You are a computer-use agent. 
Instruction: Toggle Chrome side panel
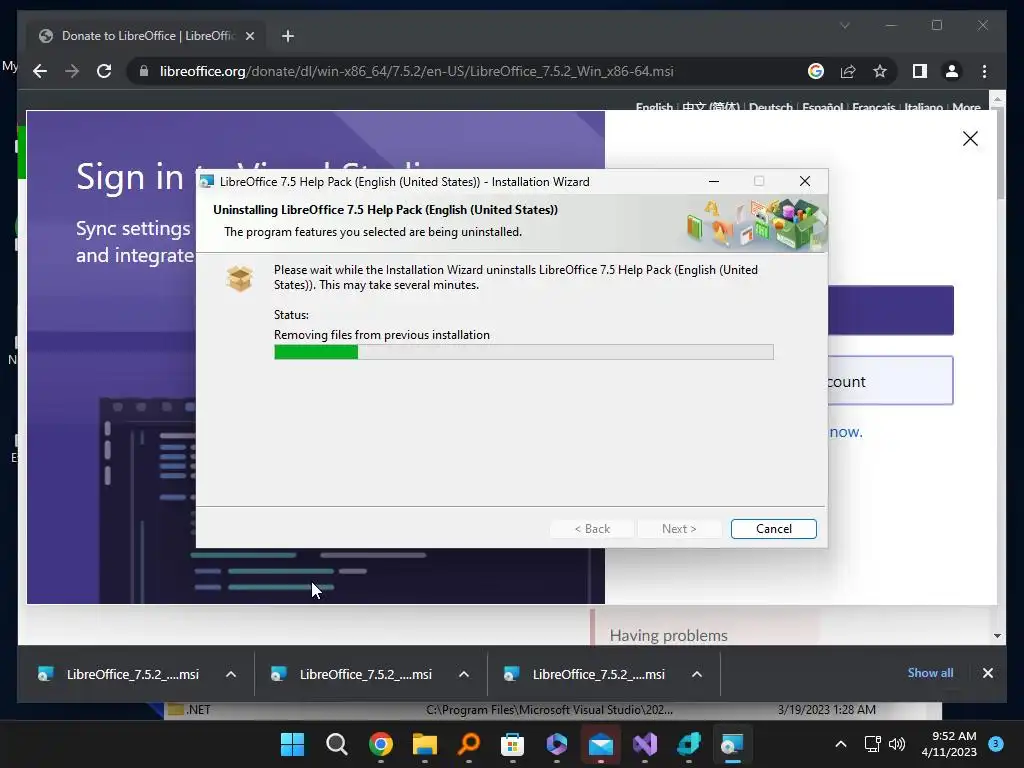click(920, 71)
